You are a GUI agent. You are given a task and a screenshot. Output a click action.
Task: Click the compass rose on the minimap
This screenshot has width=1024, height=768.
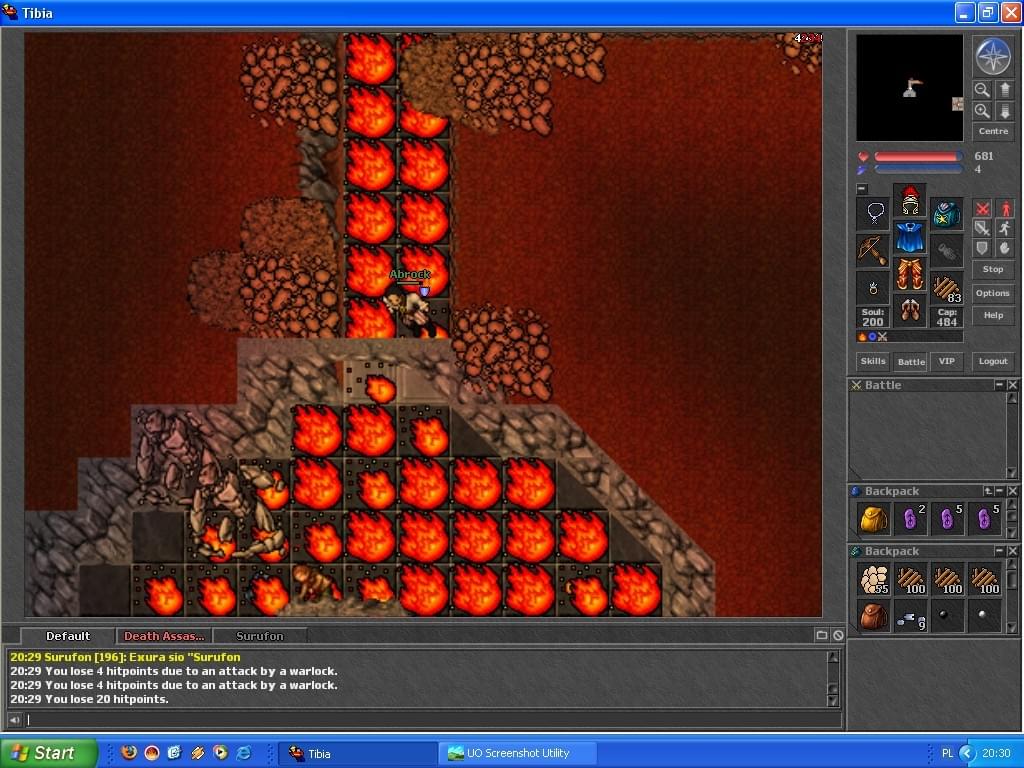click(x=993, y=57)
